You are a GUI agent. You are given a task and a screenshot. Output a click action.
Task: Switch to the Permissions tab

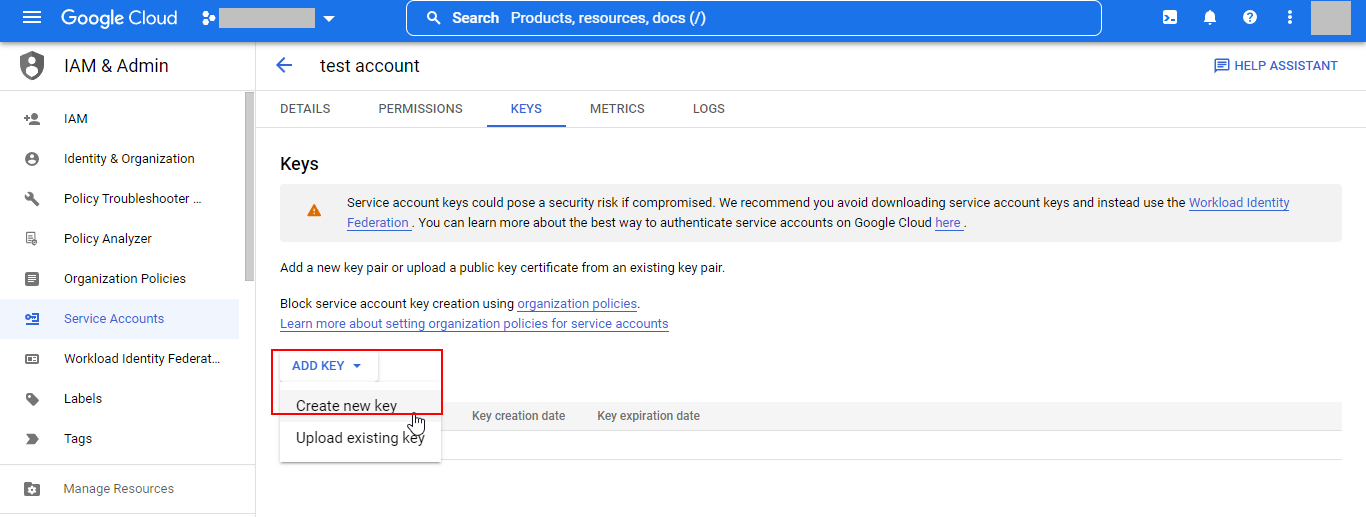point(420,109)
